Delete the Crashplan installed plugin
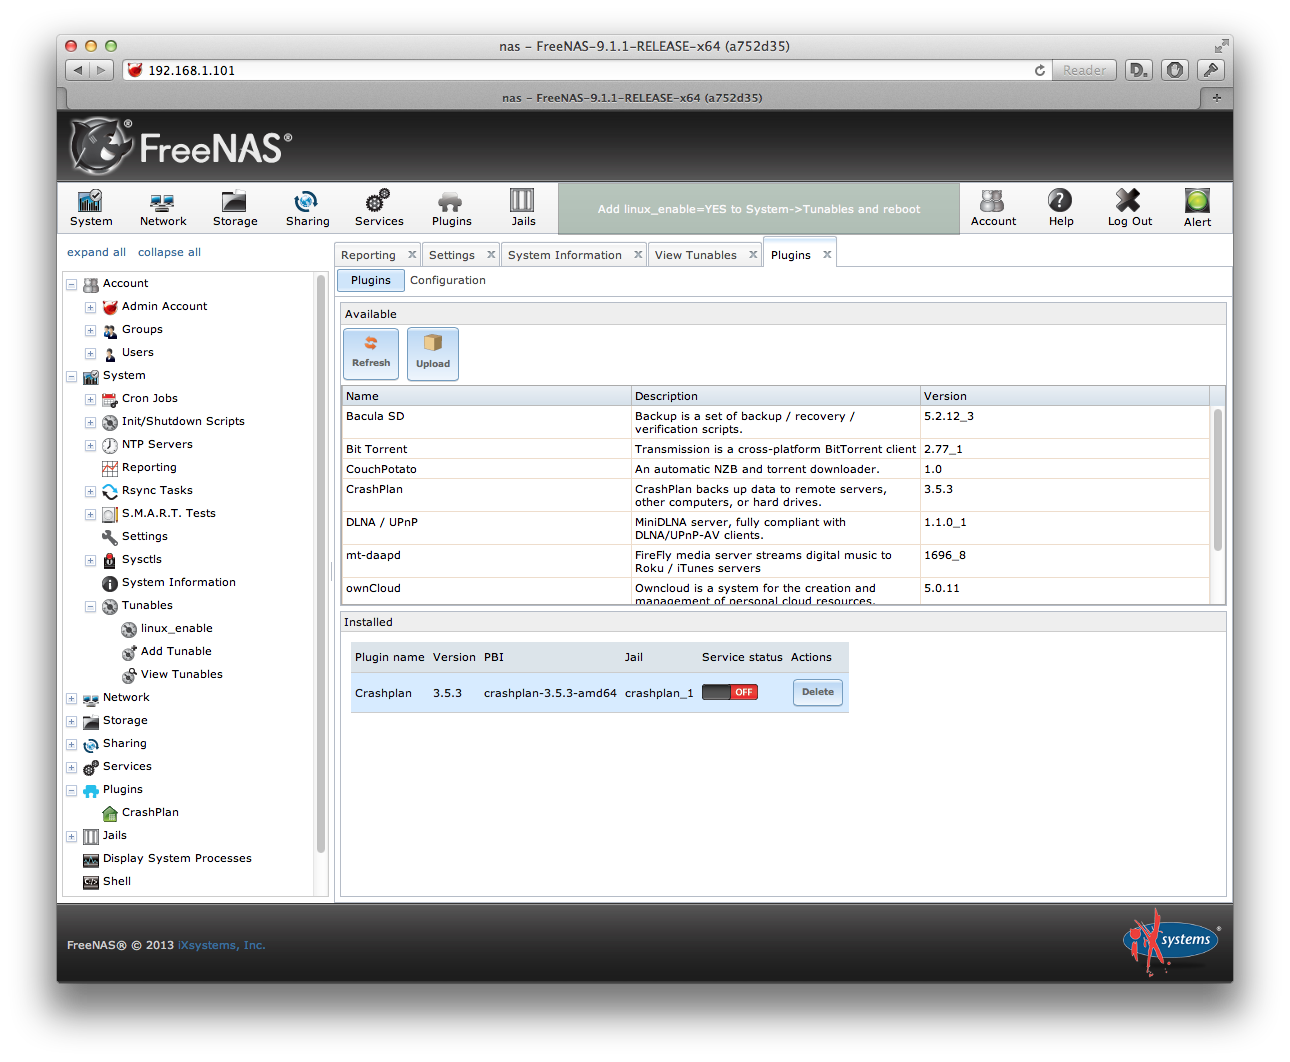 [818, 692]
